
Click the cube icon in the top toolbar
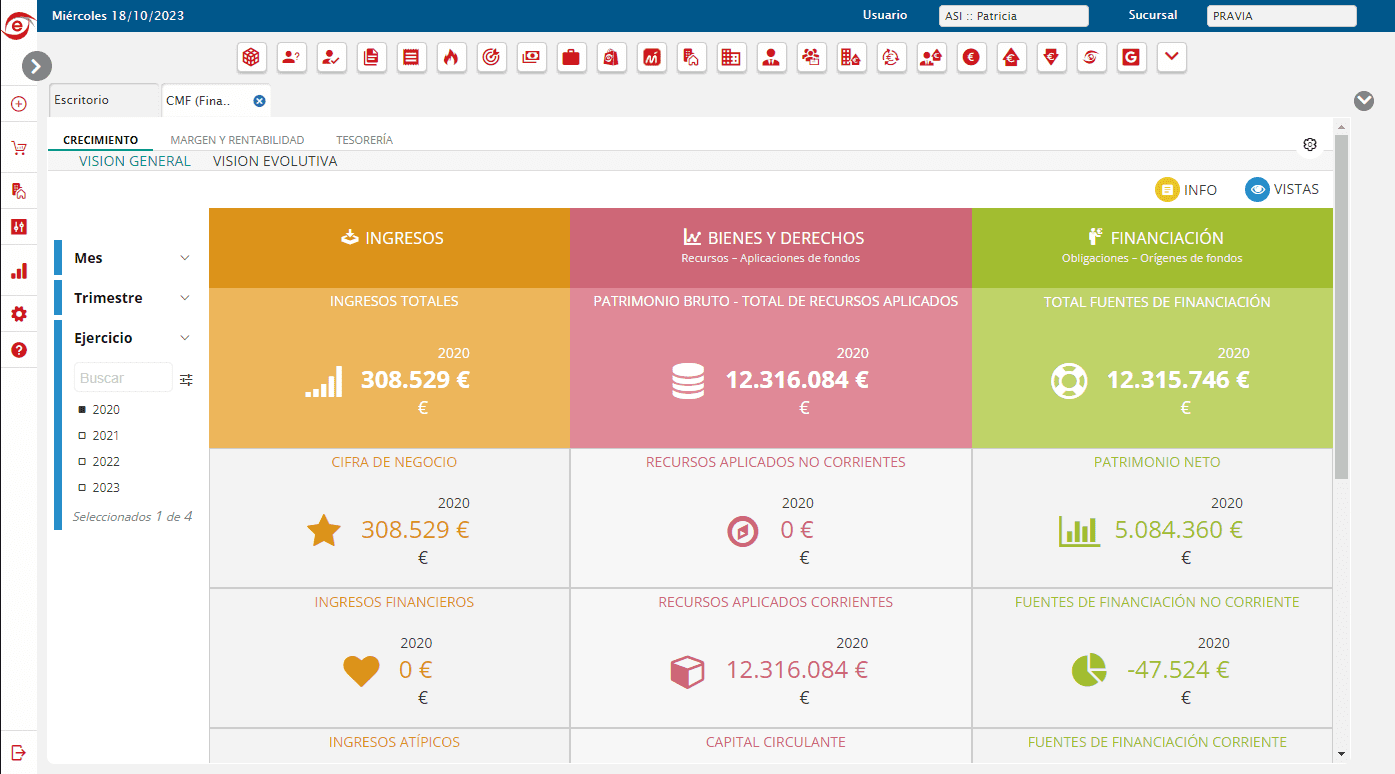click(251, 58)
